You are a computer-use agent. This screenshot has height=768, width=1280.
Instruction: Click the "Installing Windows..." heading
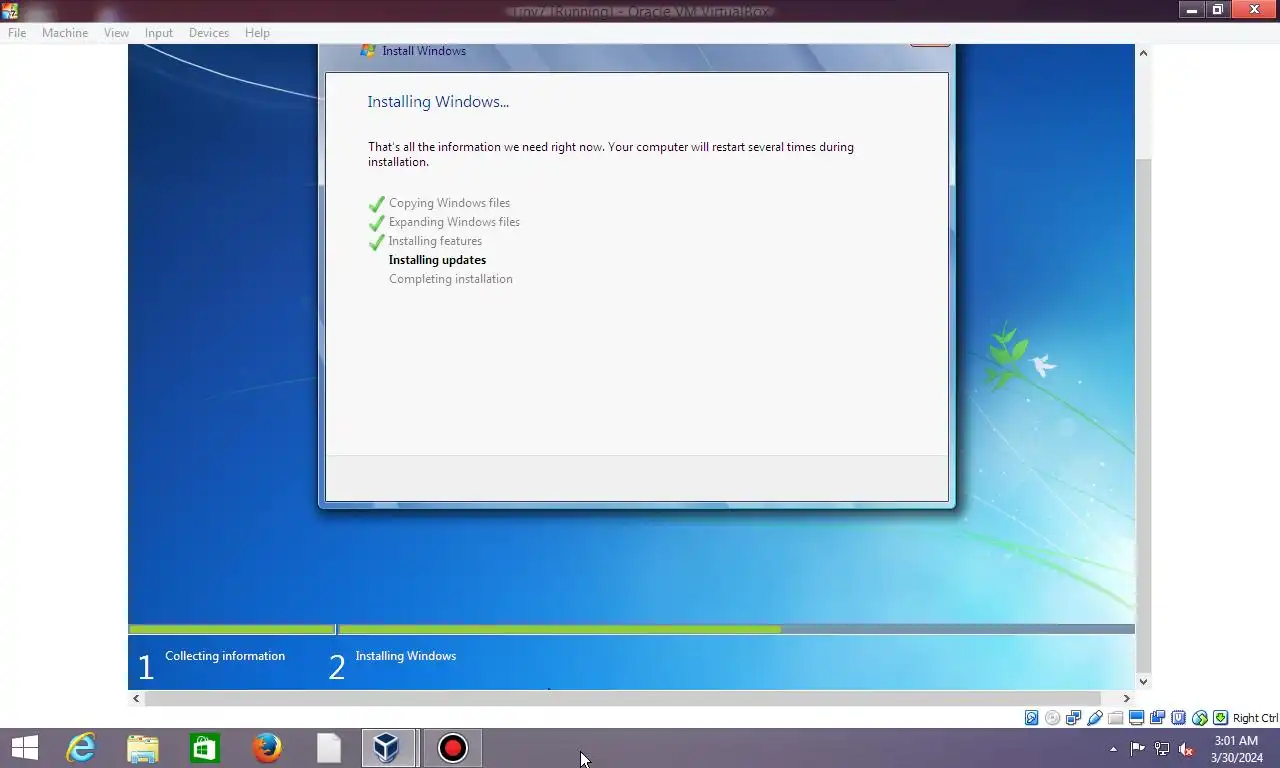(x=438, y=102)
